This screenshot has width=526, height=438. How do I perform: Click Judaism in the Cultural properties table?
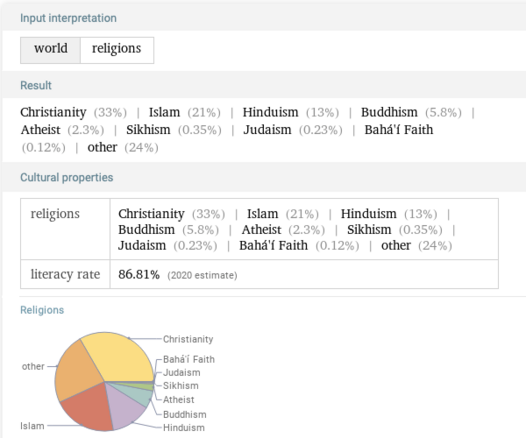tap(142, 245)
